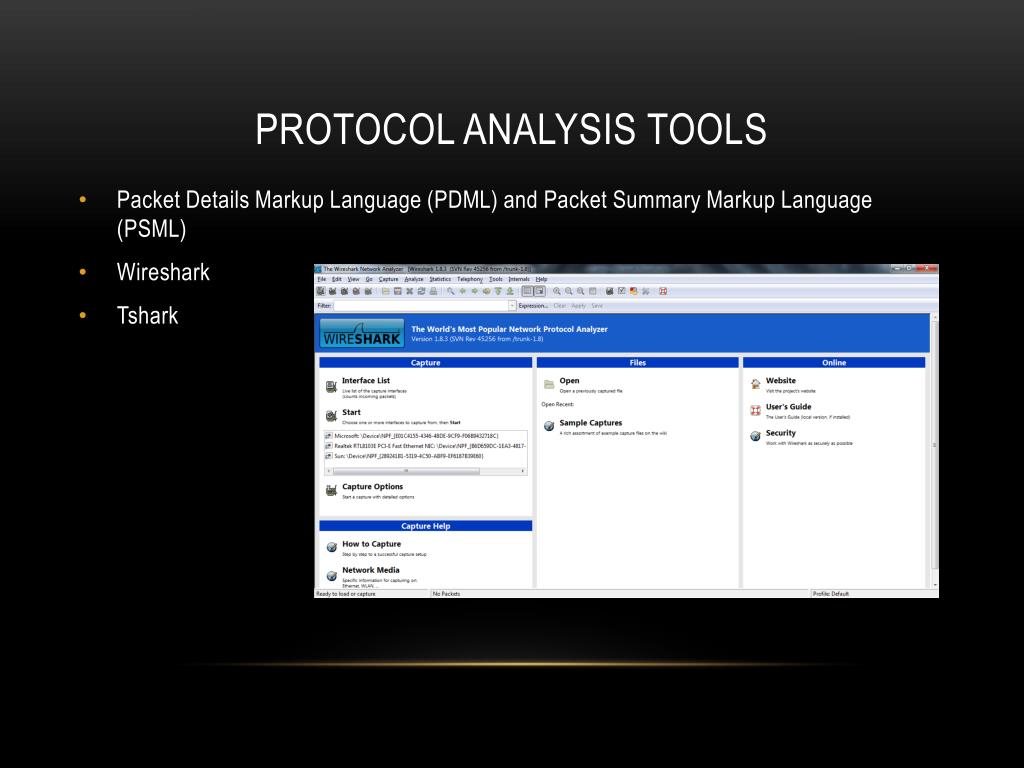1024x768 pixels.
Task: Open preferences from the tools toolbar icon
Action: [x=645, y=291]
